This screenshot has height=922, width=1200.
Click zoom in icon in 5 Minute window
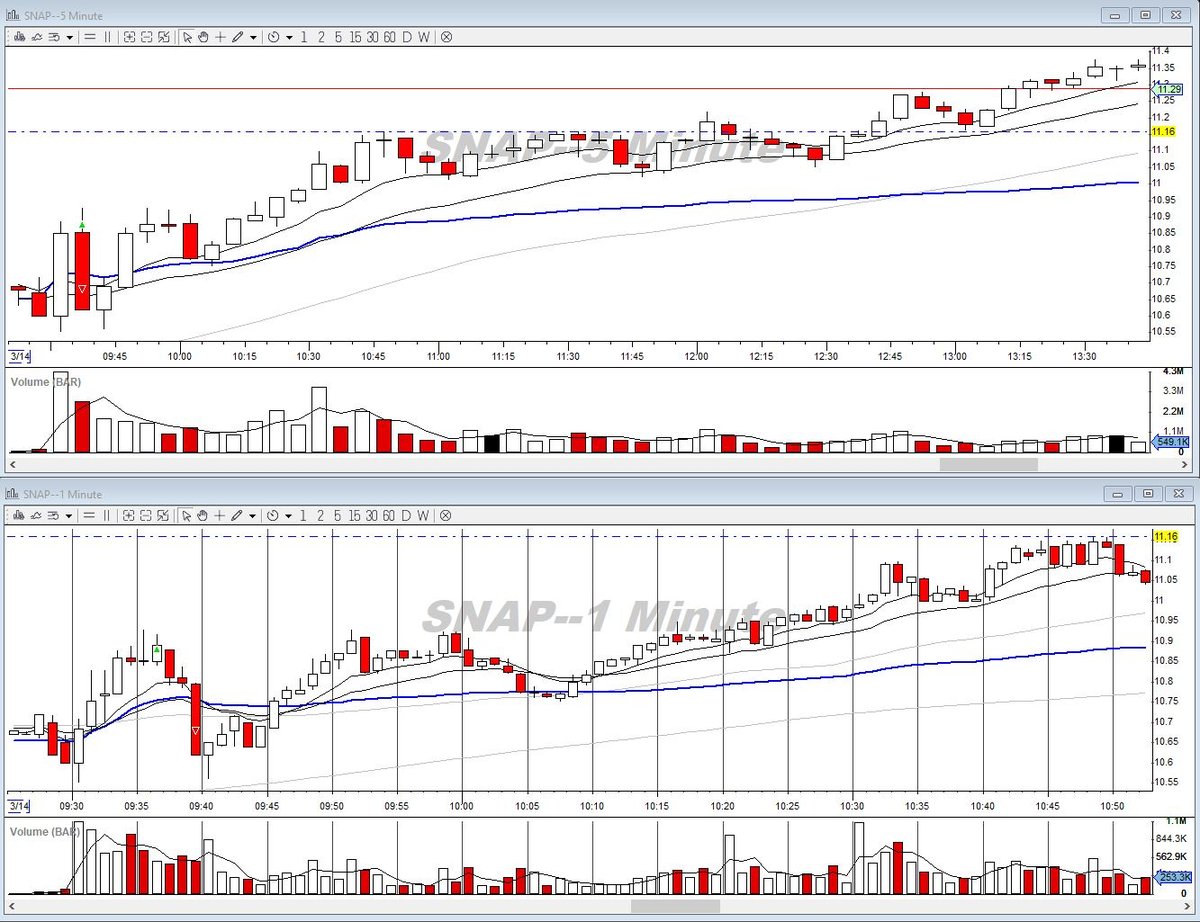[129, 37]
